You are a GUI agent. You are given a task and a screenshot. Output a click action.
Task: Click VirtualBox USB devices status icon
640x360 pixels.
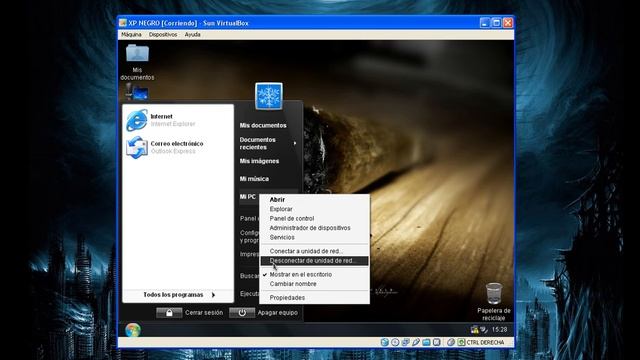416,342
